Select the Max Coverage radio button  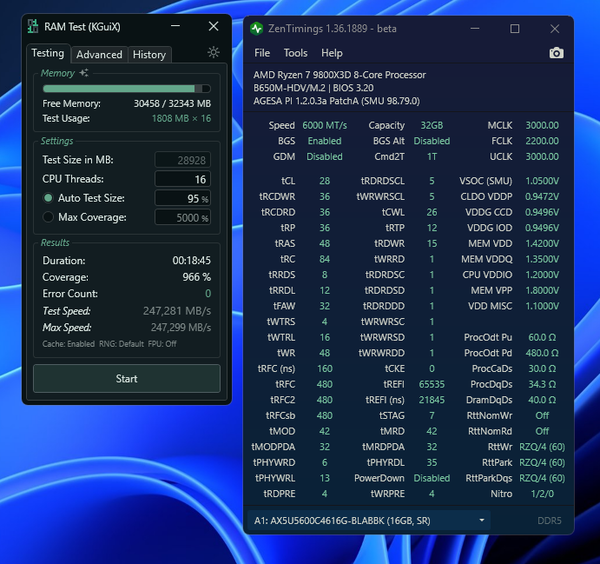pos(48,217)
